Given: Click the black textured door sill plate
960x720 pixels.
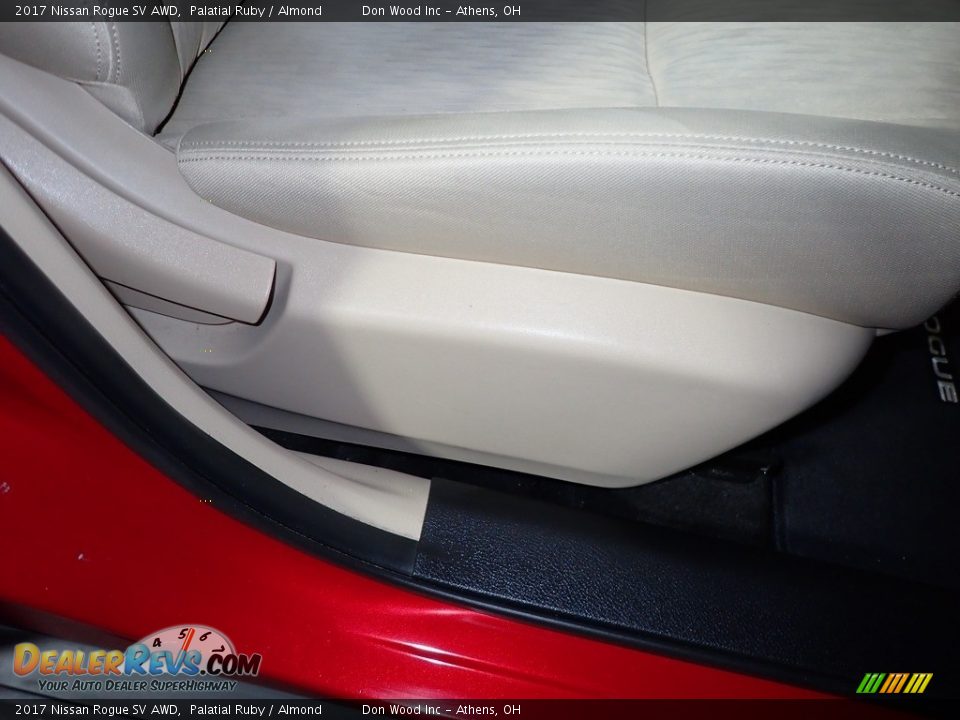Looking at the screenshot, I should (x=640, y=580).
